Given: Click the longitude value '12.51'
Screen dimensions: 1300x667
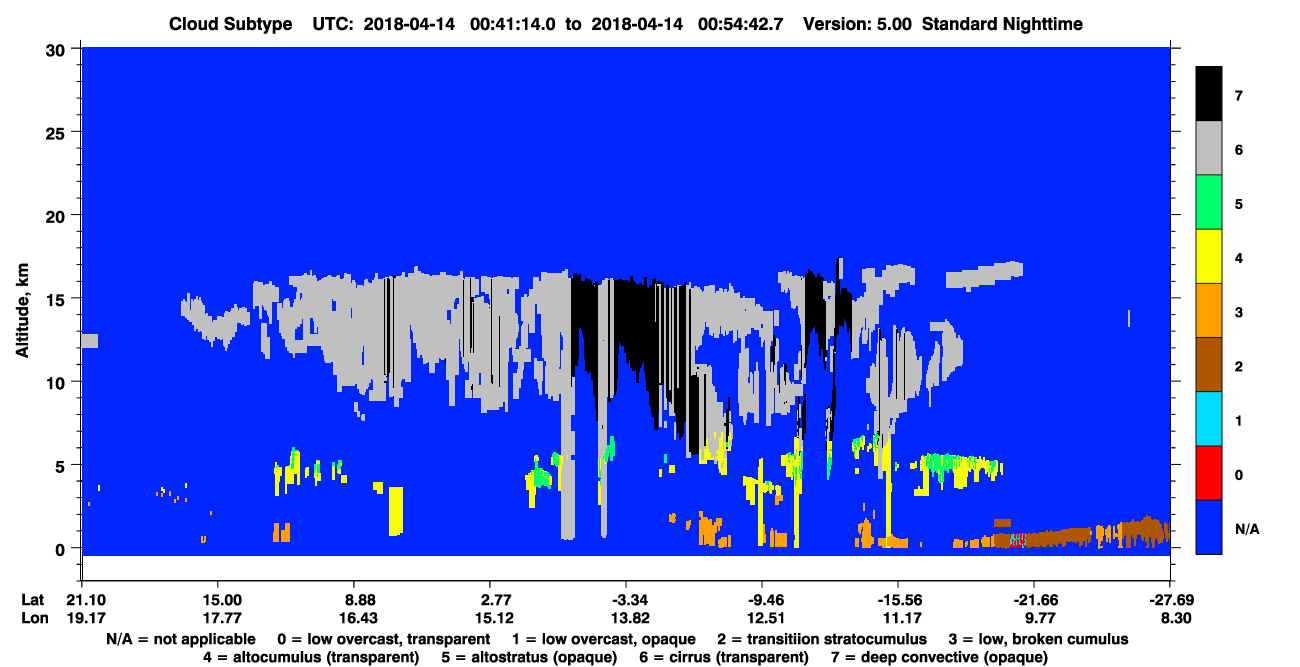Looking at the screenshot, I should [x=765, y=618].
